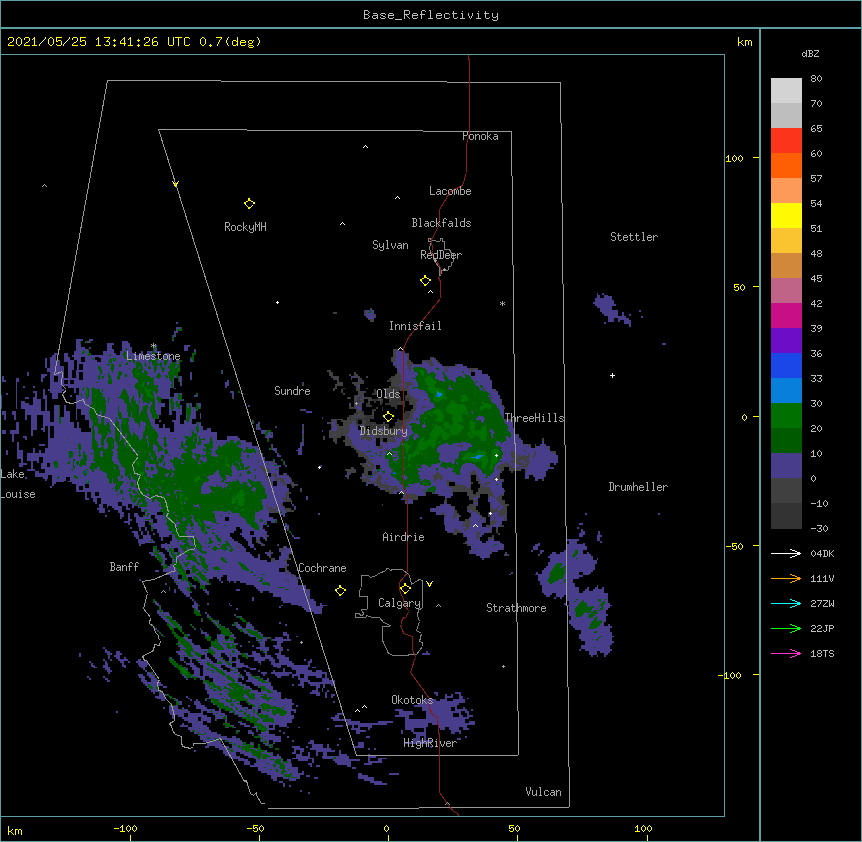Click the 04DK legend label
This screenshot has width=862, height=842.
coord(822,553)
